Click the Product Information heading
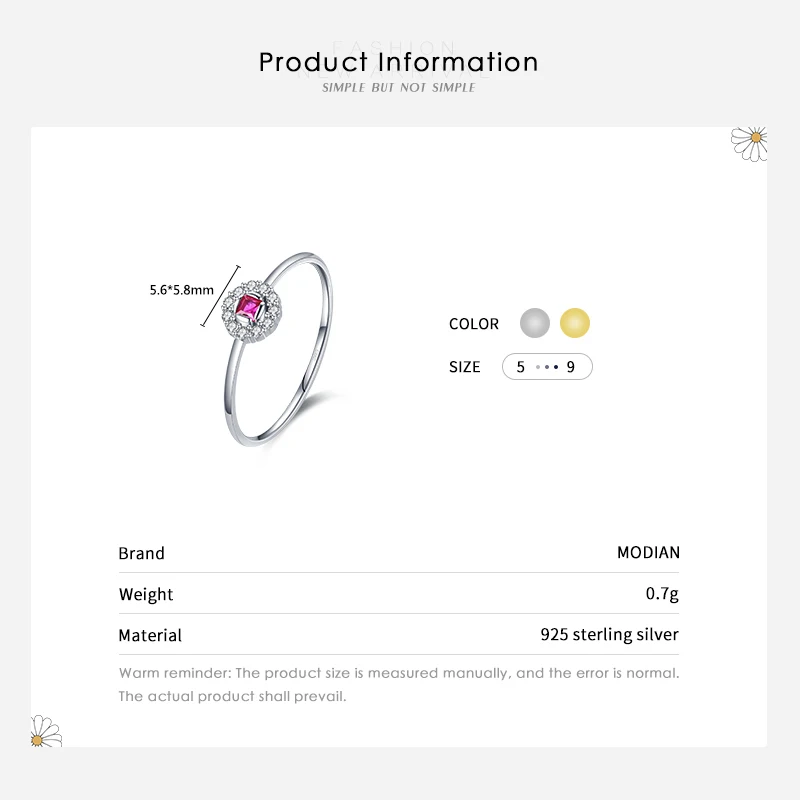The height and width of the screenshot is (800, 800). [x=399, y=62]
